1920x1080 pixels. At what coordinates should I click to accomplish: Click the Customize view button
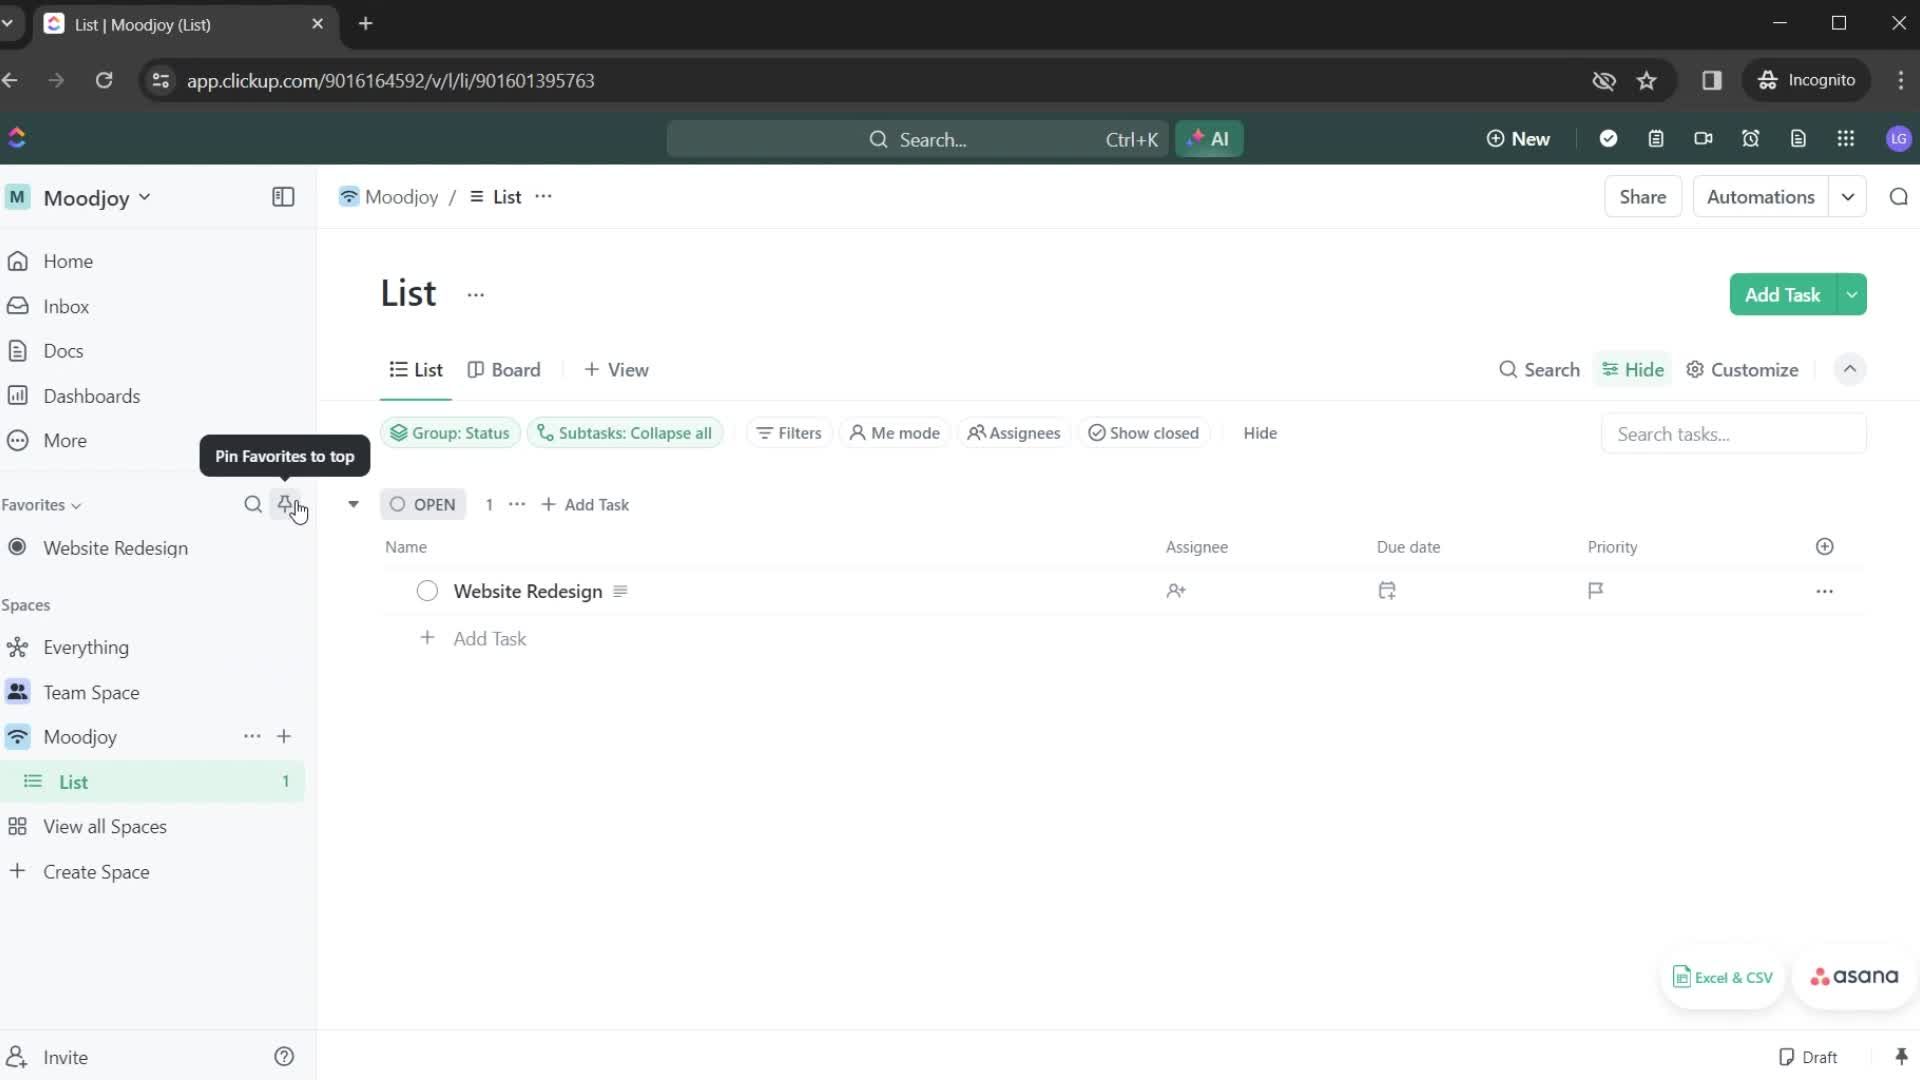1754,369
